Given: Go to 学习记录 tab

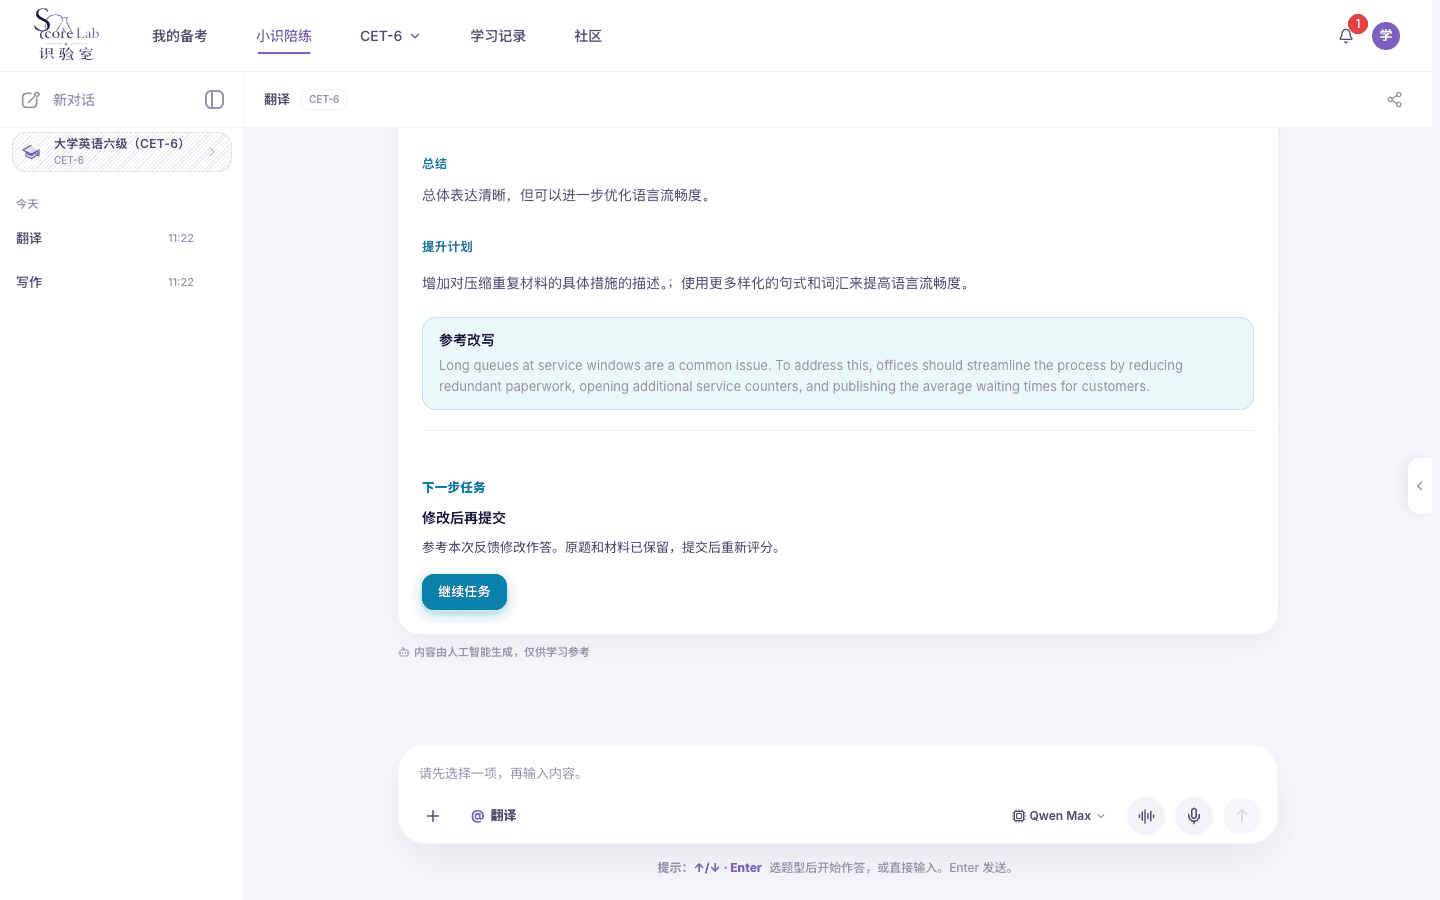Looking at the screenshot, I should pos(498,36).
